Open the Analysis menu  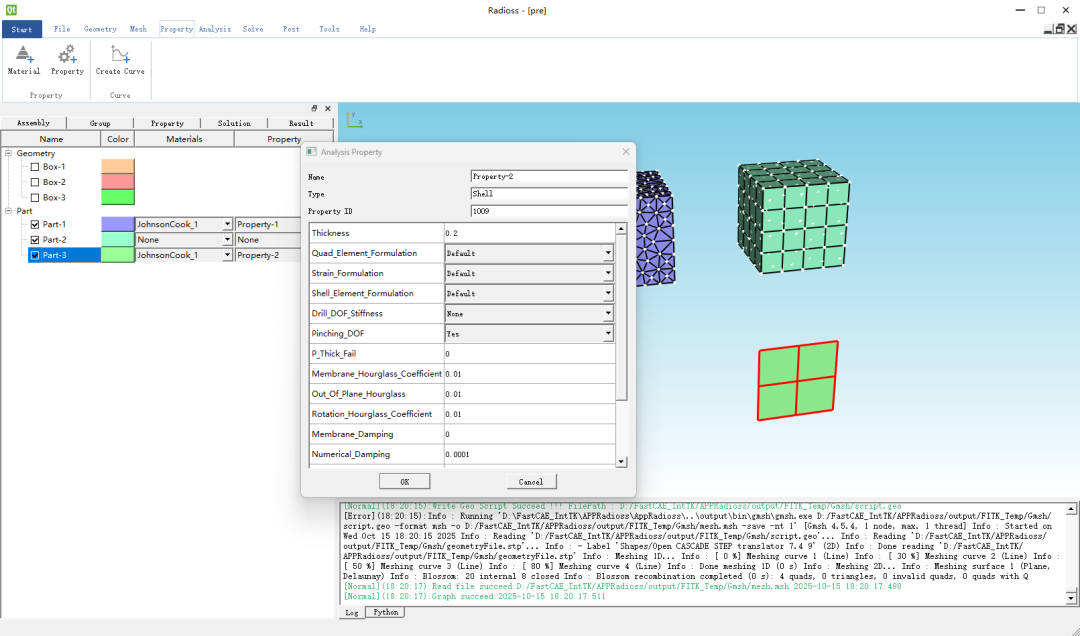pos(215,29)
